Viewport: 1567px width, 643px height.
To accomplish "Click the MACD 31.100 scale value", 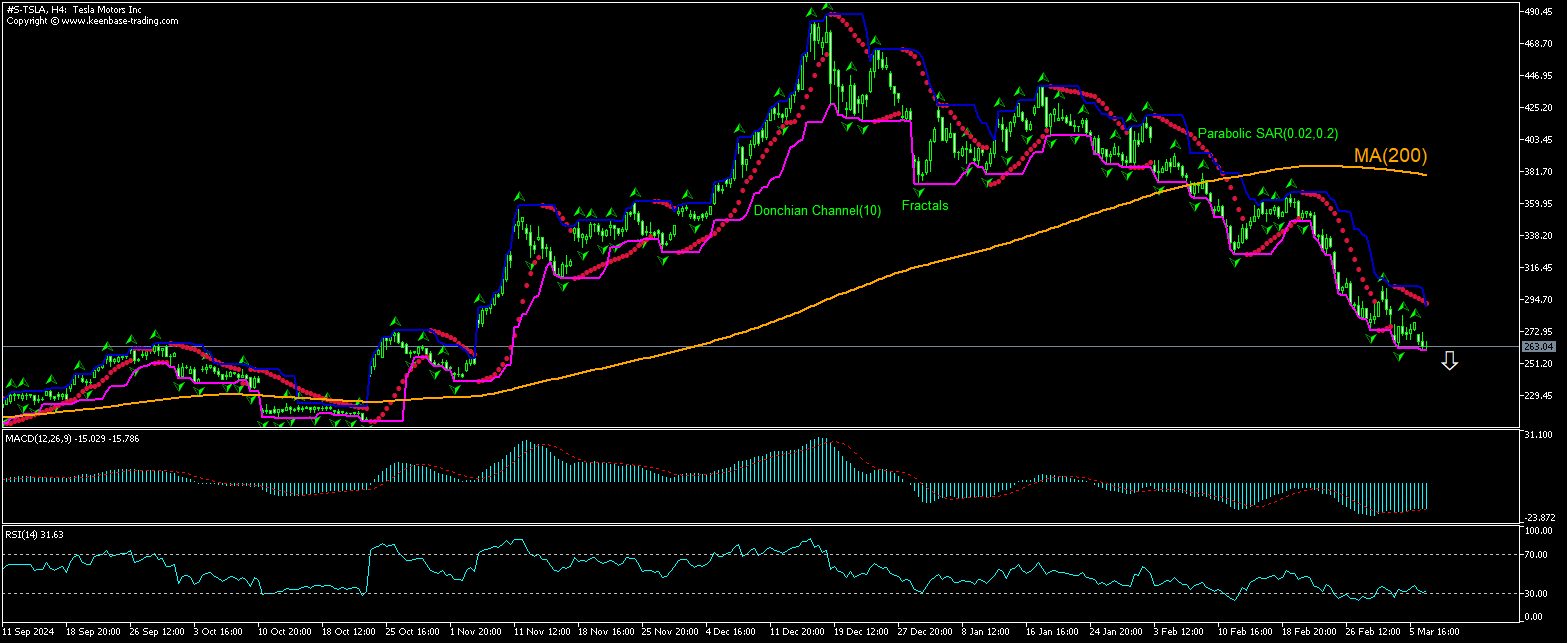I will click(1538, 435).
